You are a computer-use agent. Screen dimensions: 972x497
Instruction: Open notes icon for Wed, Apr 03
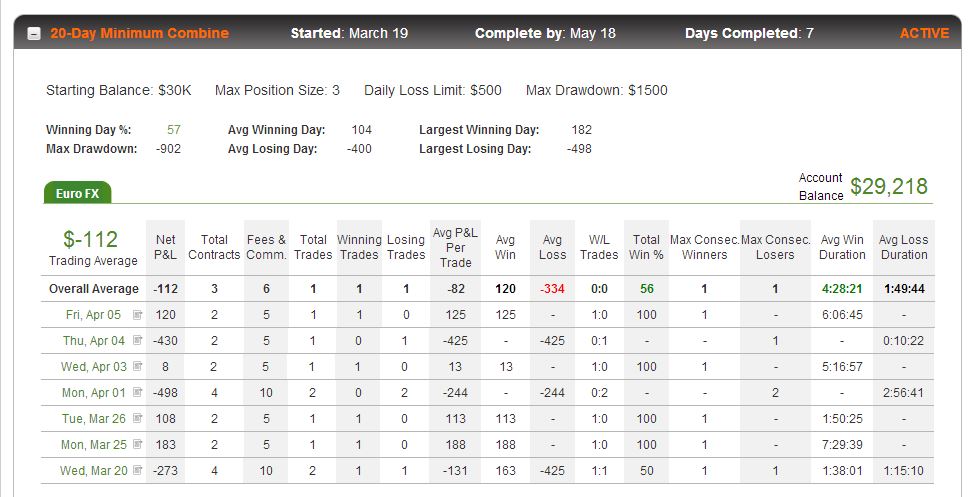point(138,366)
